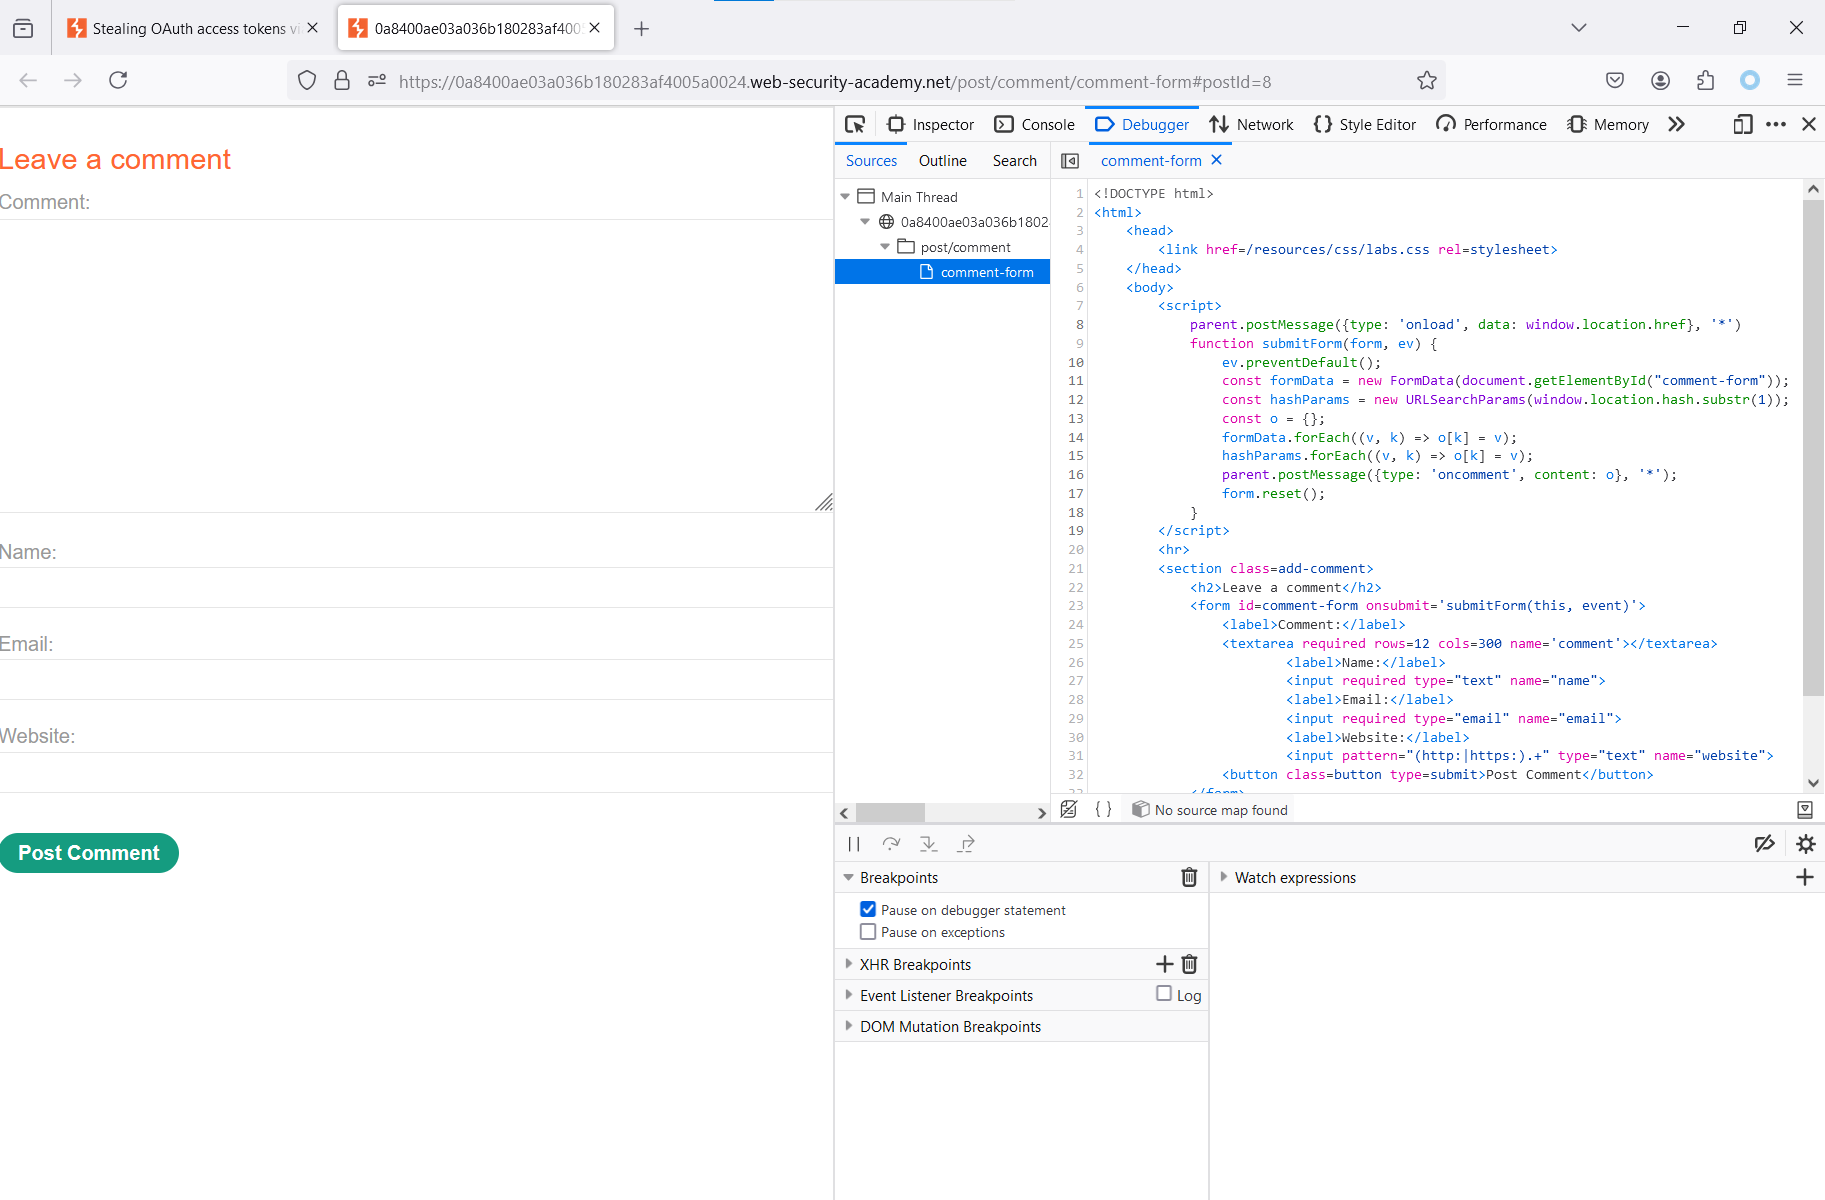The height and width of the screenshot is (1200, 1825).
Task: Click the Step Over button
Action: (x=891, y=844)
